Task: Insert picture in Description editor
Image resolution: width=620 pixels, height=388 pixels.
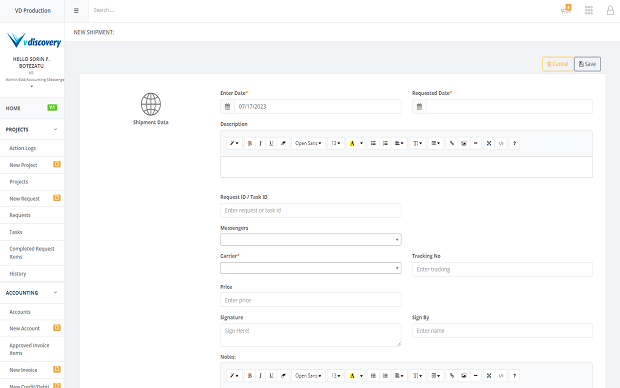Action: point(464,143)
